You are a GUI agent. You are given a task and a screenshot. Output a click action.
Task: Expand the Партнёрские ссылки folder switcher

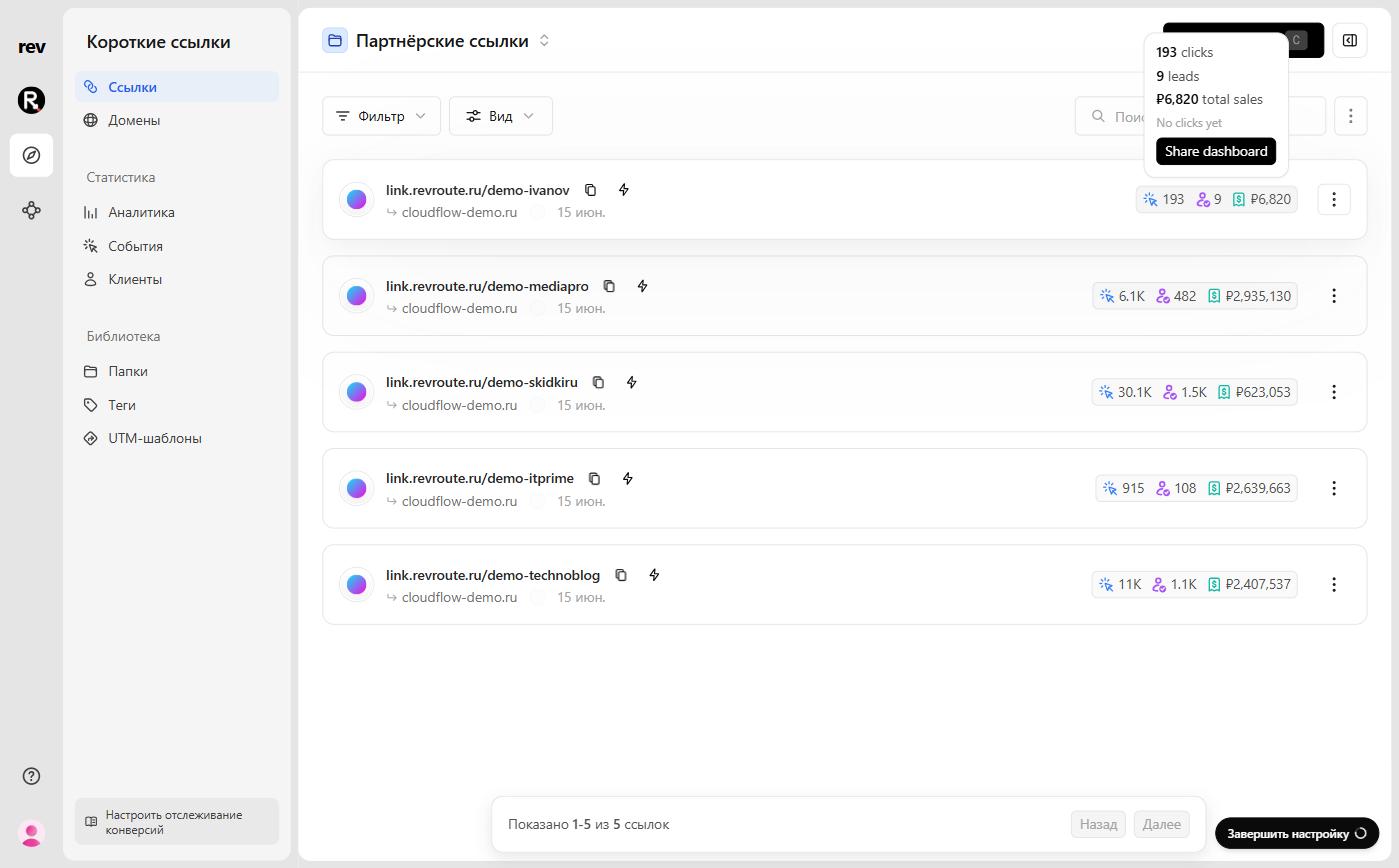(x=544, y=41)
